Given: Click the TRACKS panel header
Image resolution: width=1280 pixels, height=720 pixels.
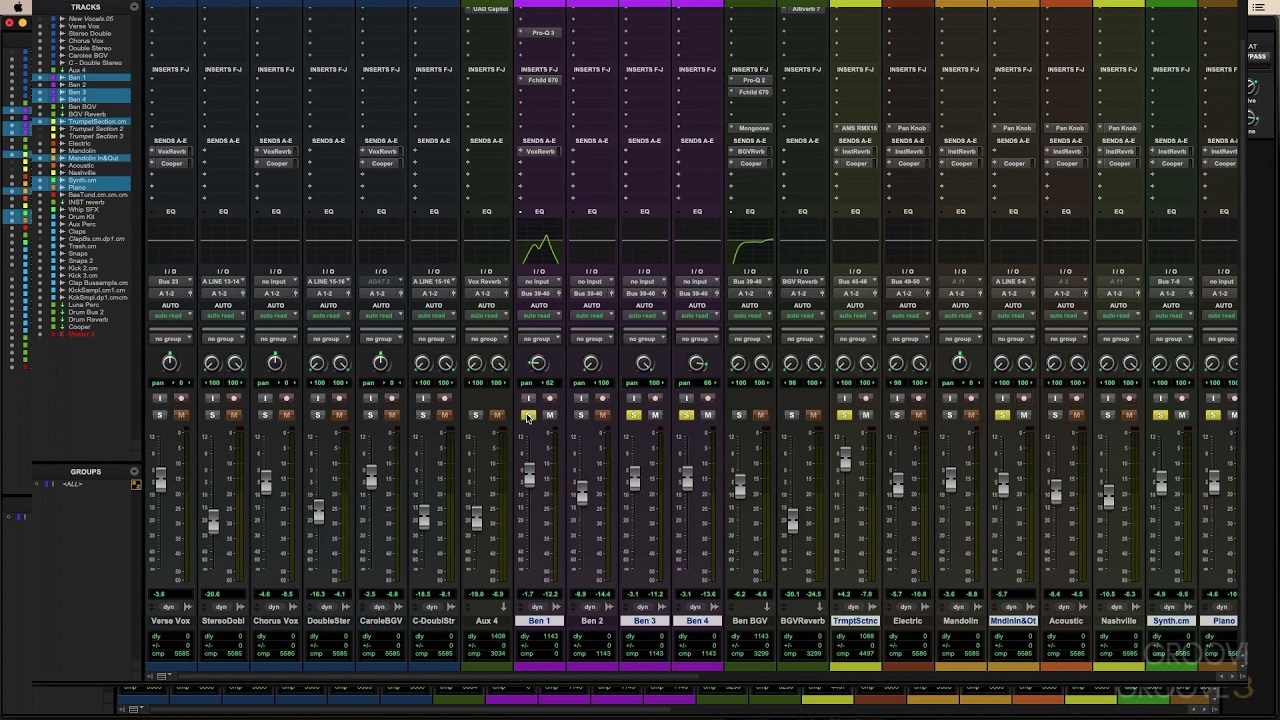Looking at the screenshot, I should (x=85, y=7).
